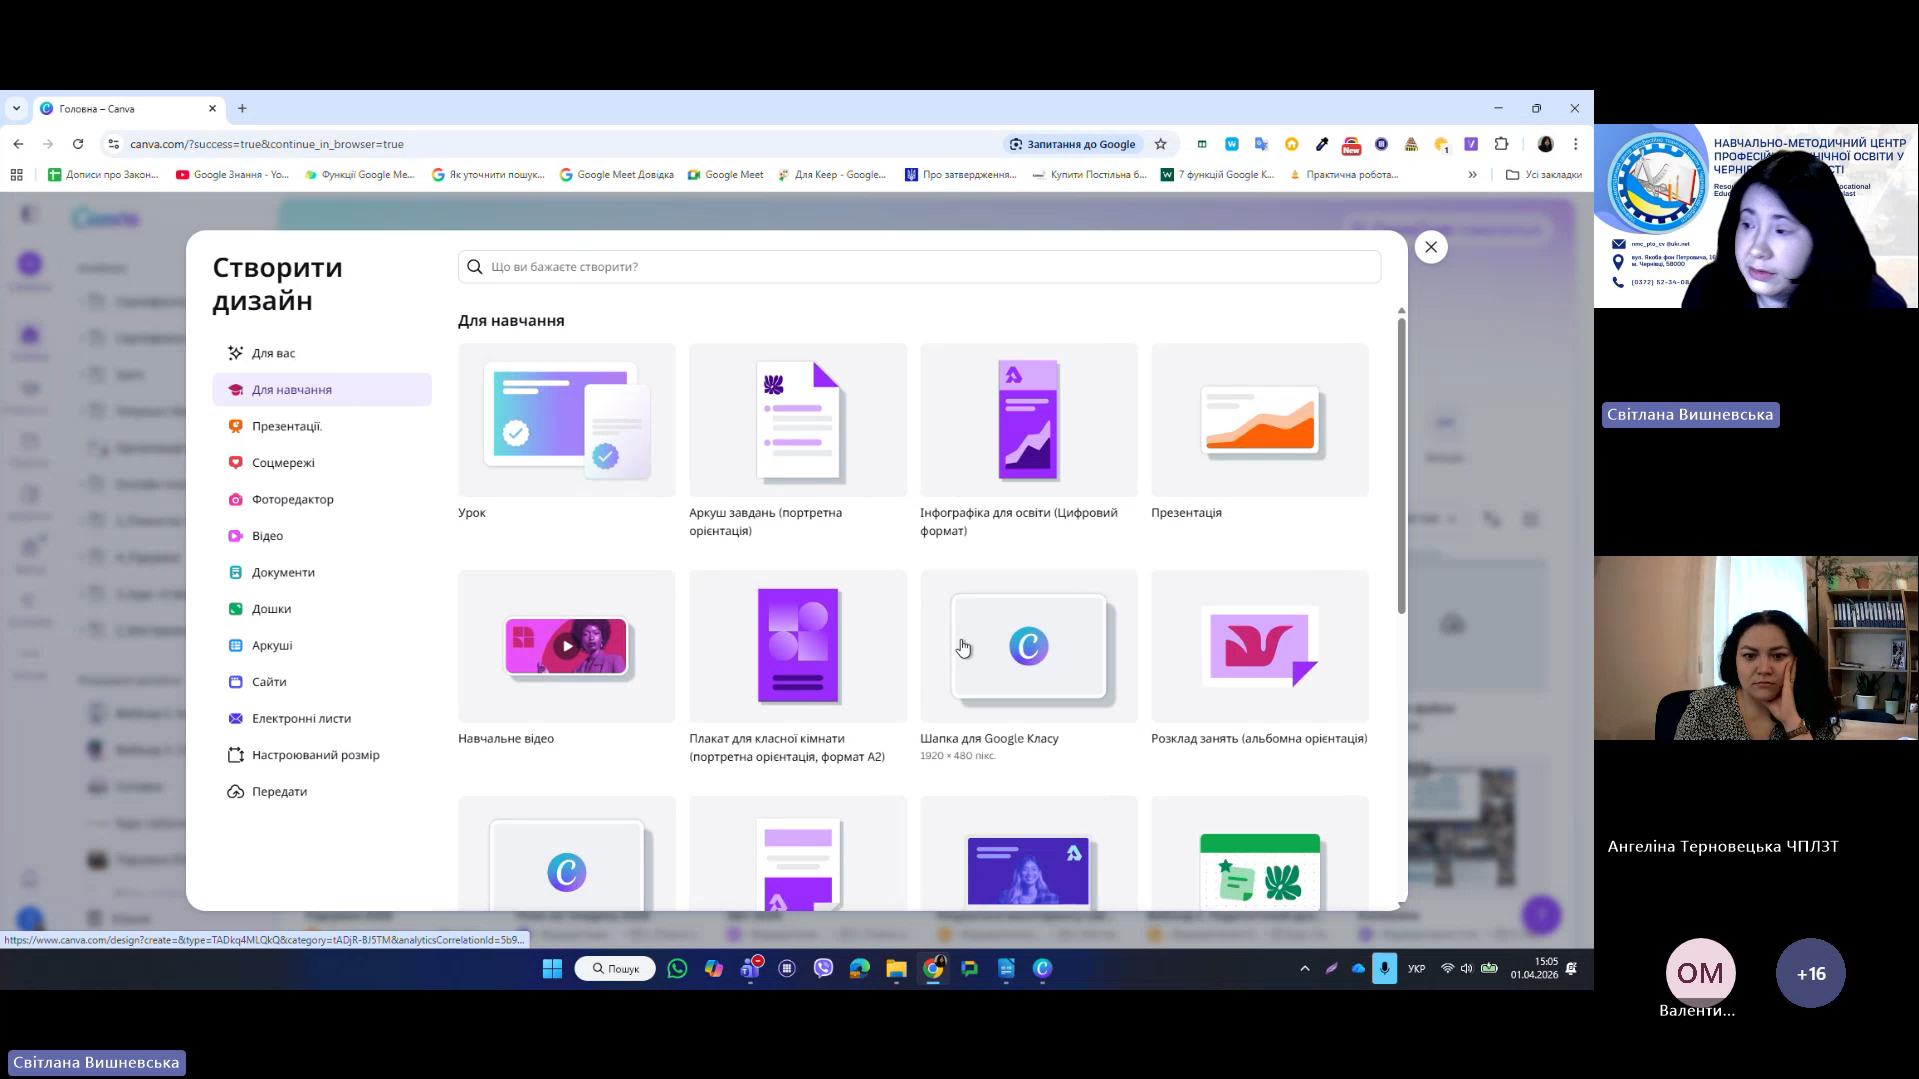Pick the Шапка для Google Класу template
Screen dimensions: 1919x1079
pyautogui.click(x=1028, y=646)
